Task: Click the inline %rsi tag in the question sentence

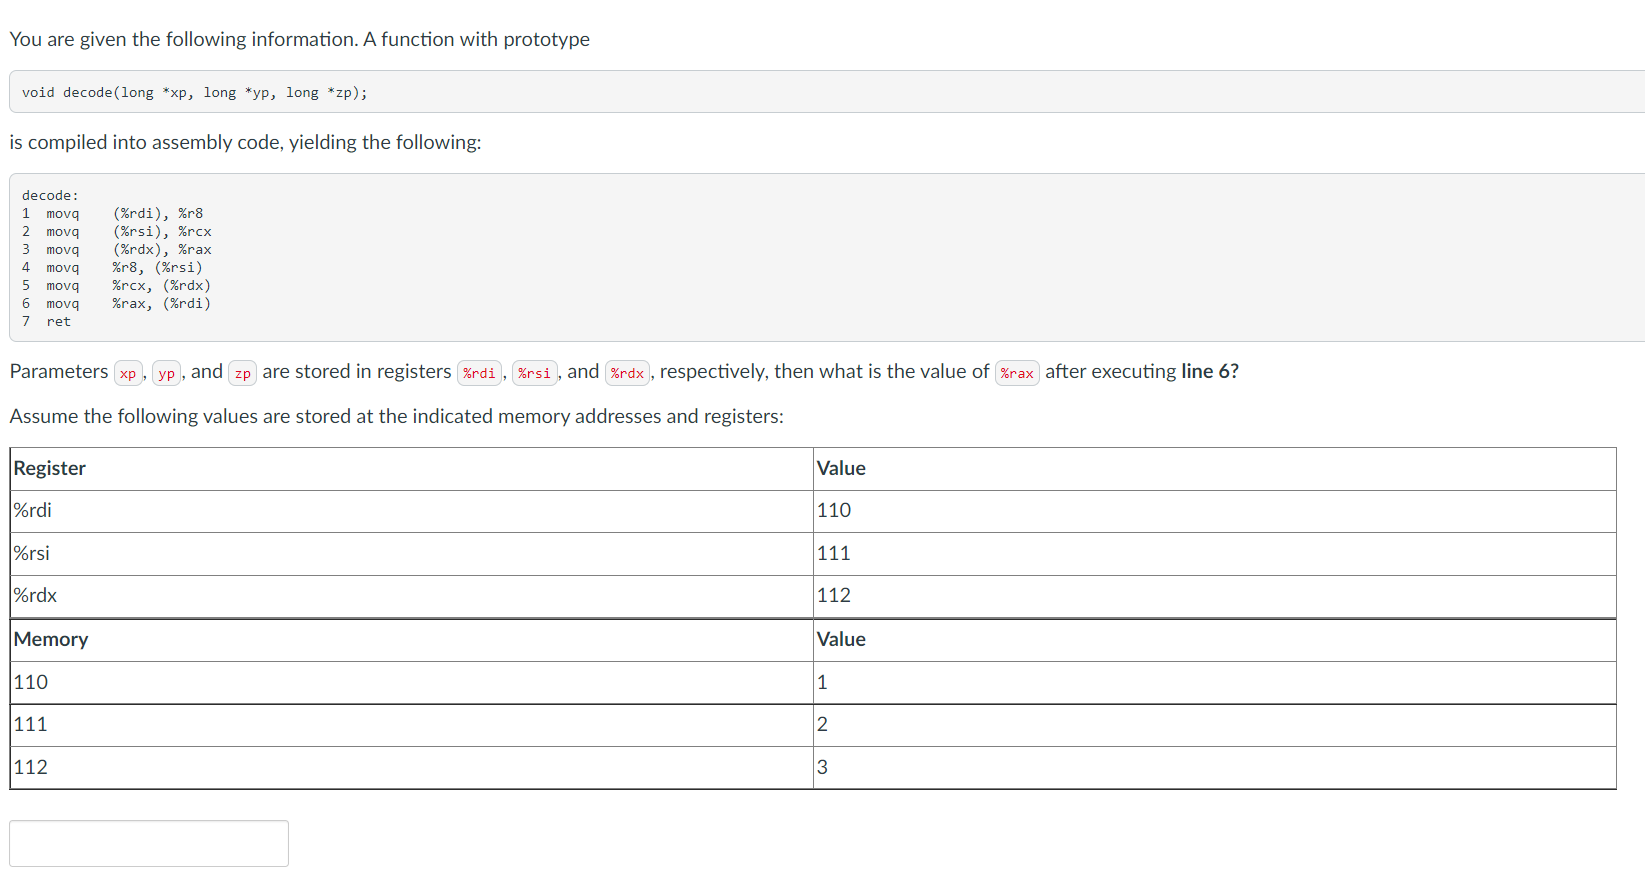Action: tap(534, 374)
